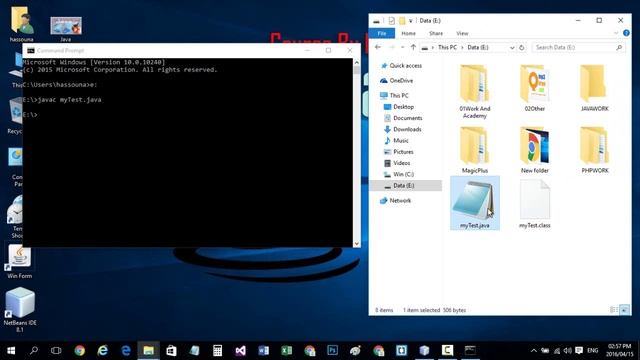Click the ENG language indicator
This screenshot has width=640, height=360.
(593, 350)
